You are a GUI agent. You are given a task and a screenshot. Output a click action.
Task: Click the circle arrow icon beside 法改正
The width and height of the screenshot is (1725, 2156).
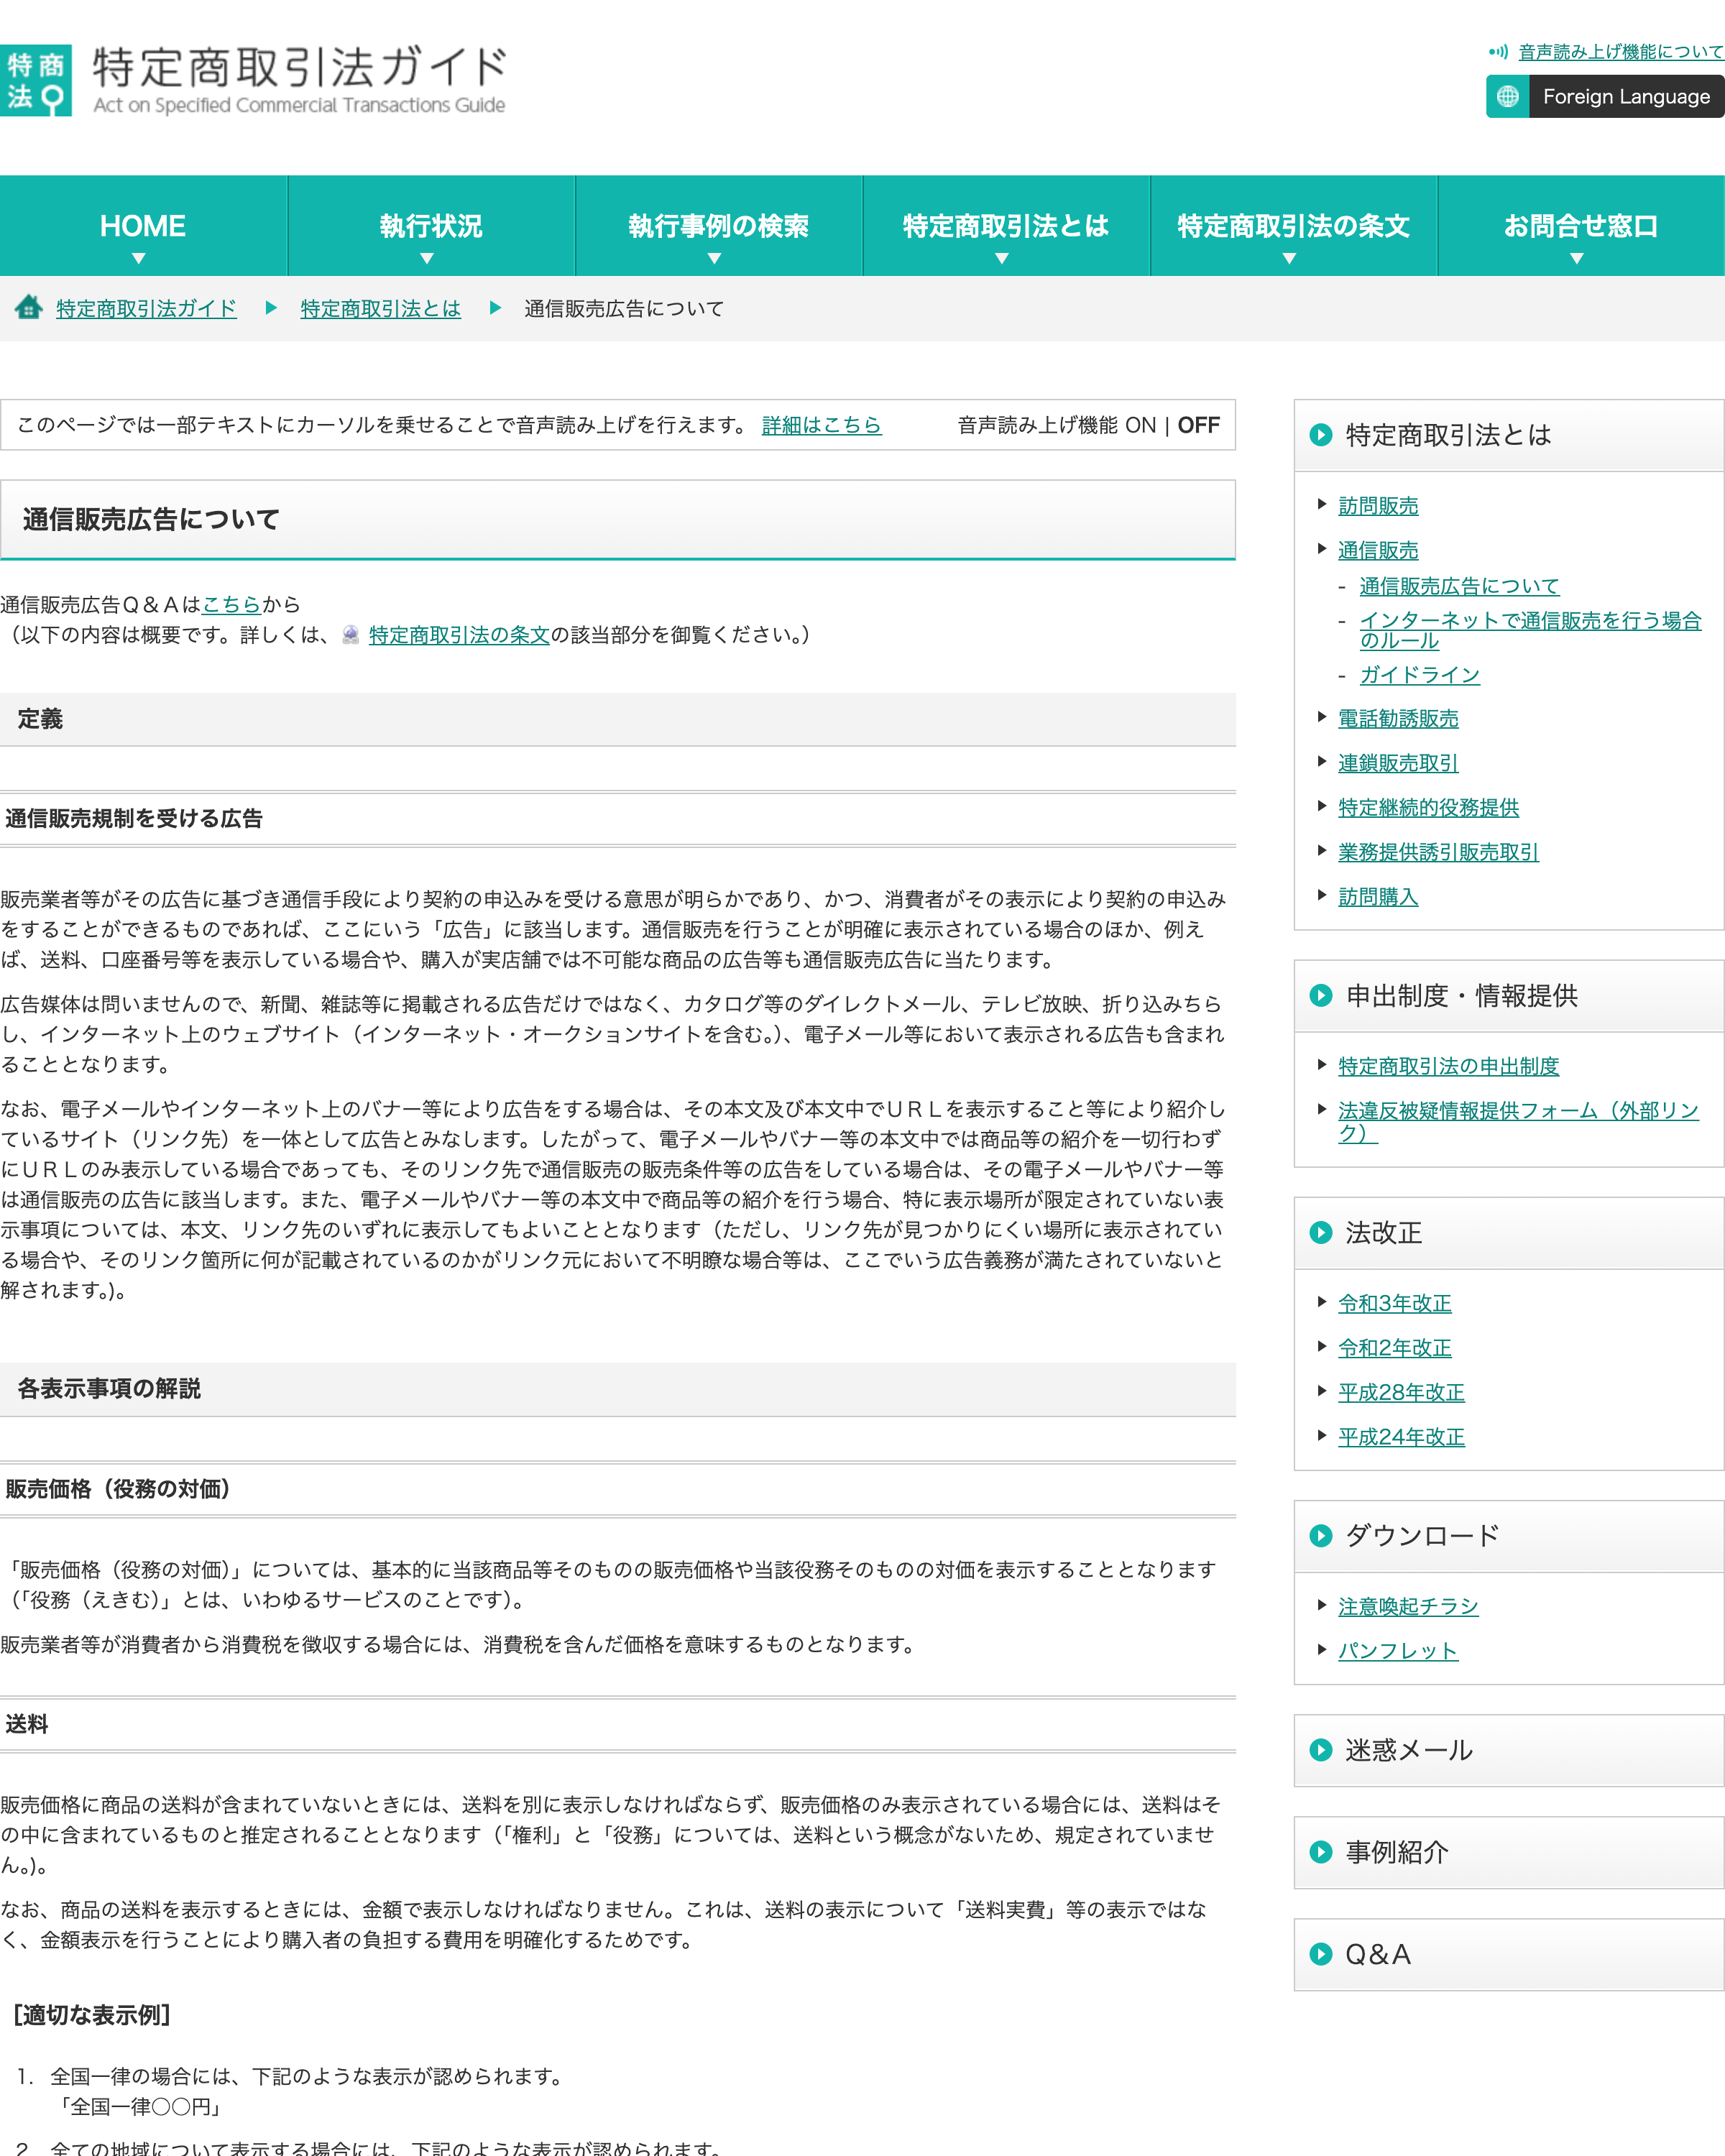tap(1321, 1233)
